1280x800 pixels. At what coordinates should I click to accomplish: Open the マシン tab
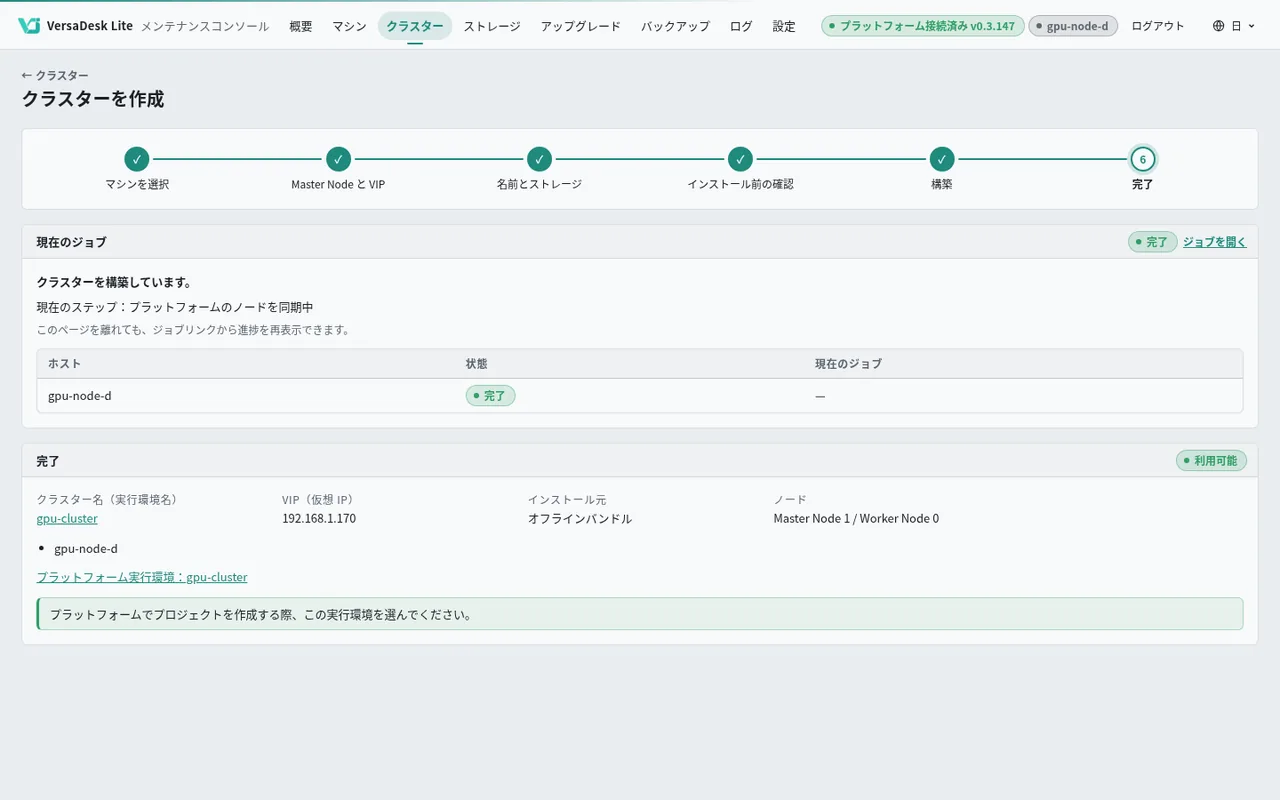point(350,26)
